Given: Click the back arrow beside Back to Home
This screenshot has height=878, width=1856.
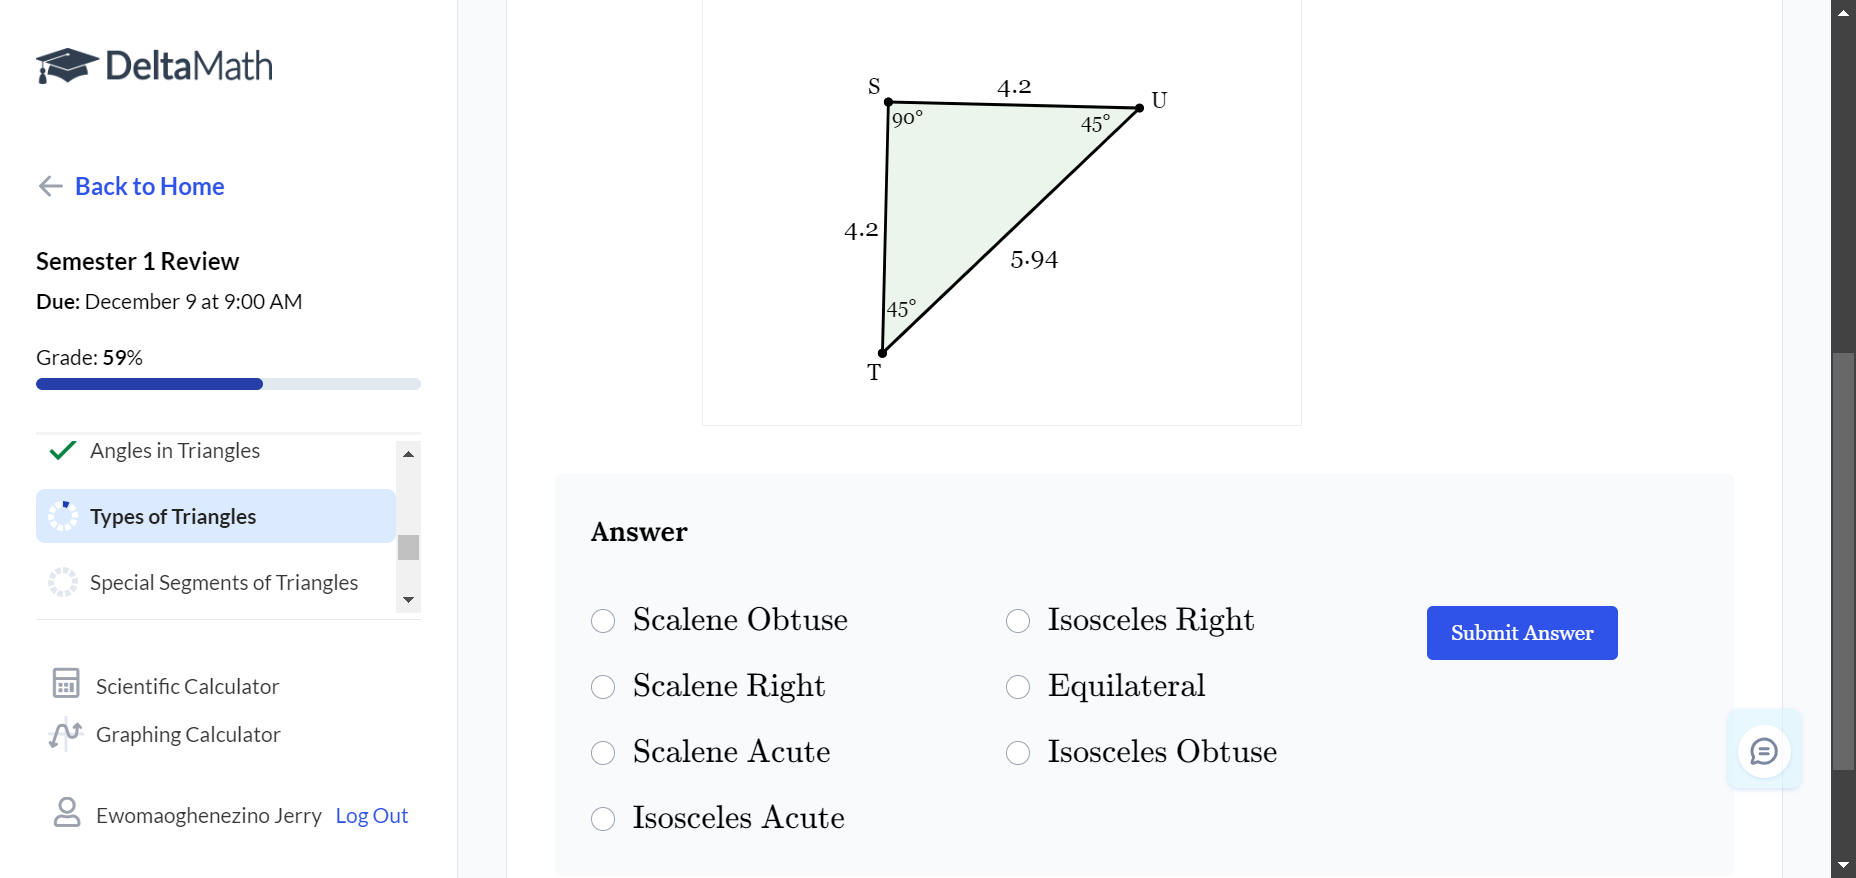Looking at the screenshot, I should click(48, 186).
